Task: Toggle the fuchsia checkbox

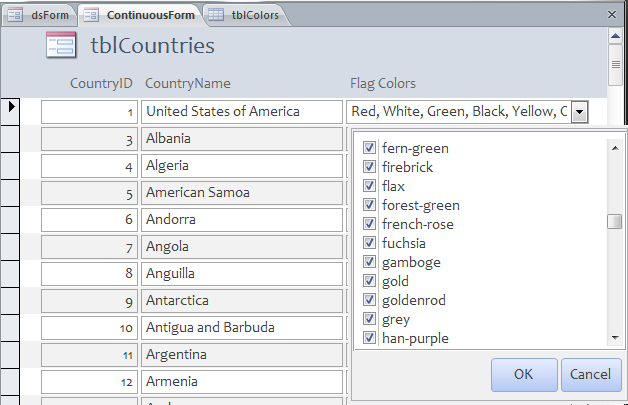Action: [369, 242]
